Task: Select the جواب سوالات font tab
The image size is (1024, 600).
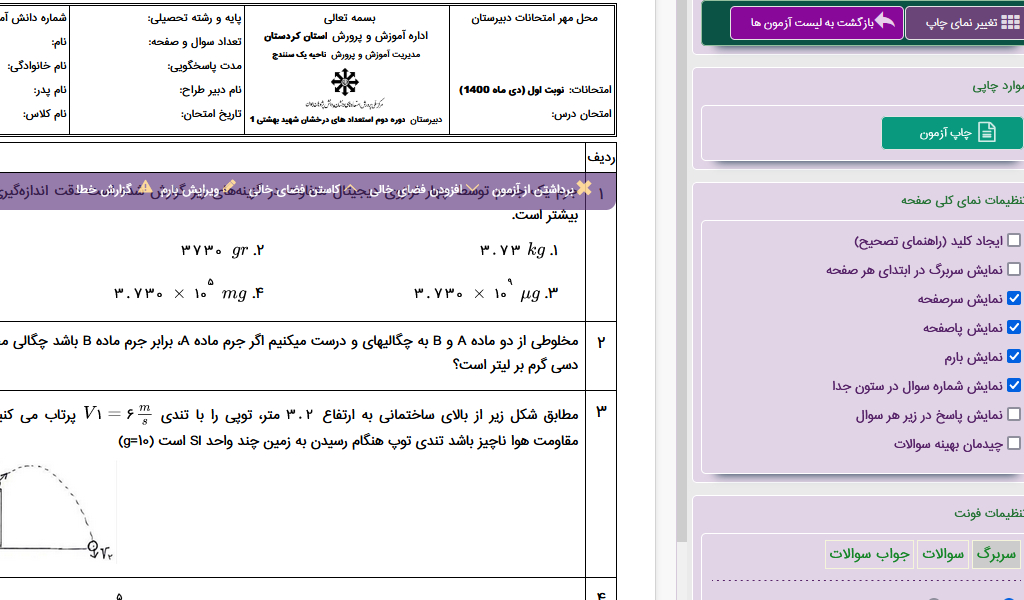Action: click(869, 554)
